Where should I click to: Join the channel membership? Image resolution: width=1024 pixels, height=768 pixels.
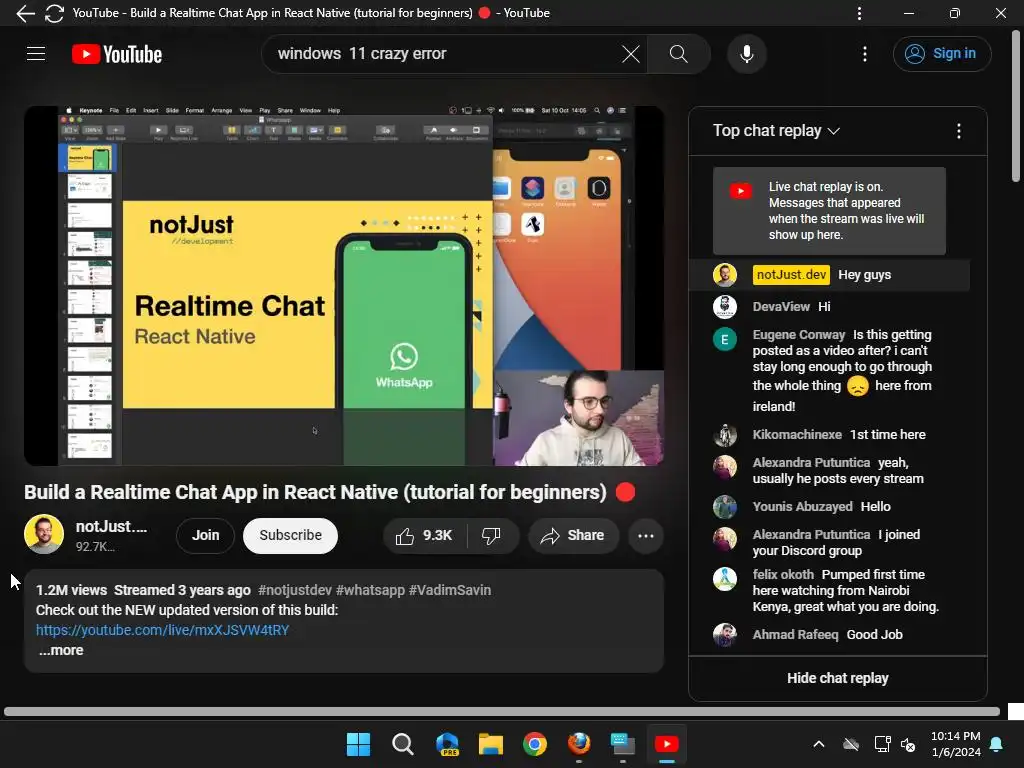206,536
